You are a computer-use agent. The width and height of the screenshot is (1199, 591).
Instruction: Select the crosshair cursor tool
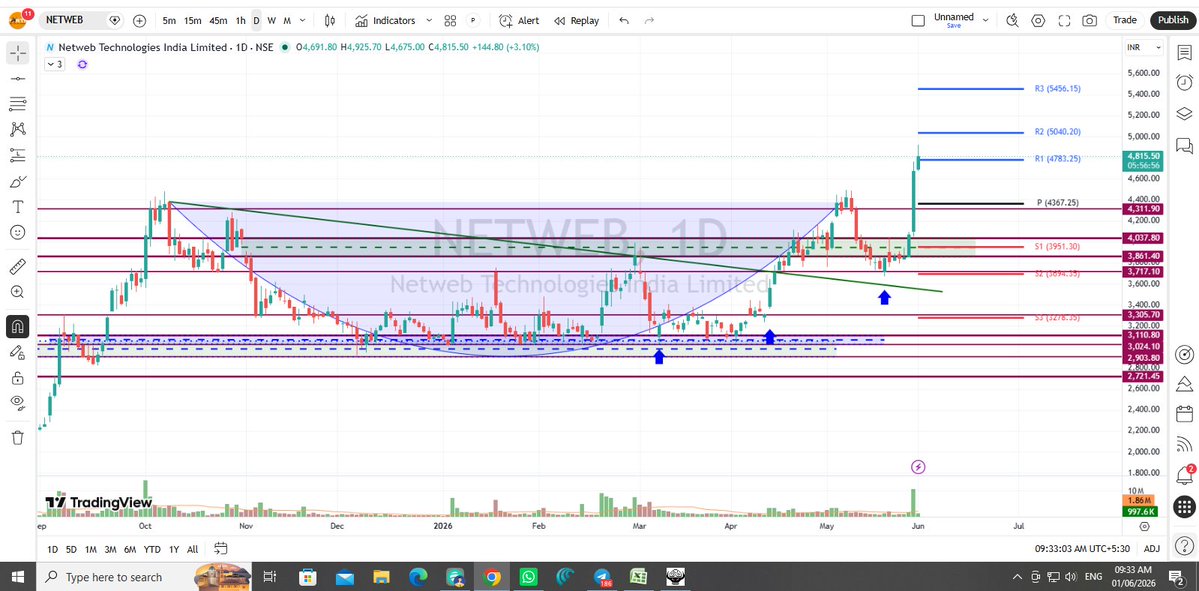click(x=18, y=53)
